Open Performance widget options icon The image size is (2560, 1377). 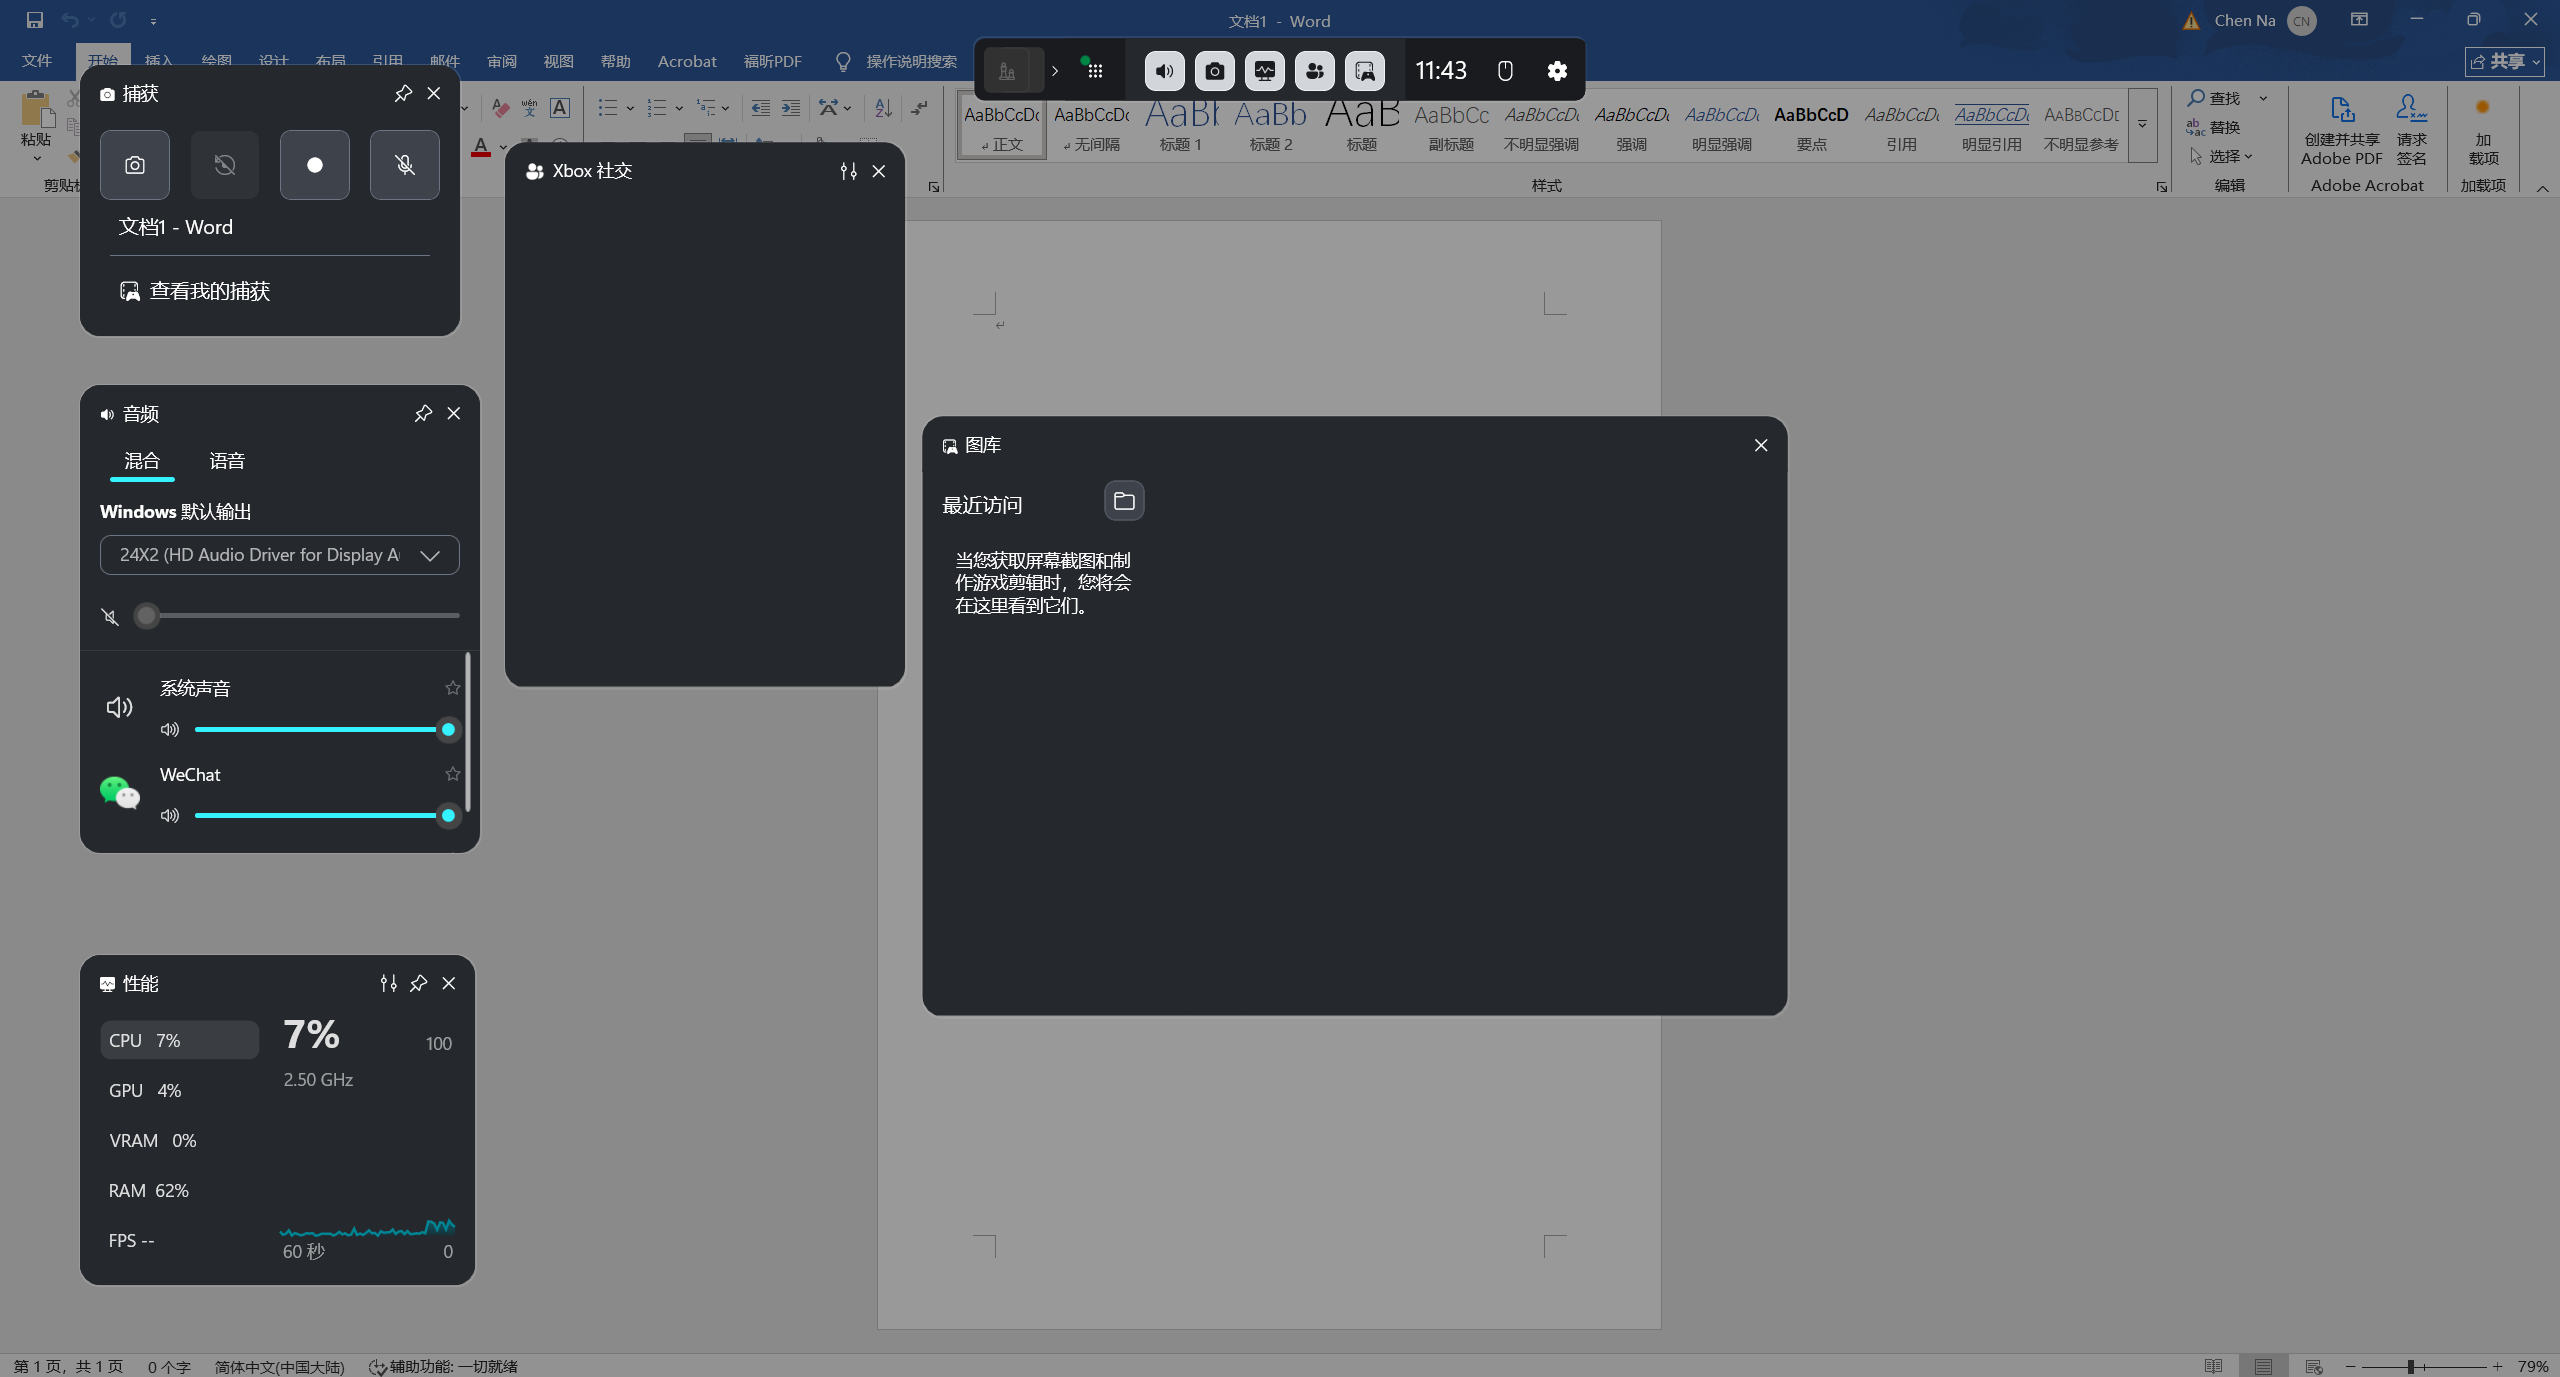389,984
